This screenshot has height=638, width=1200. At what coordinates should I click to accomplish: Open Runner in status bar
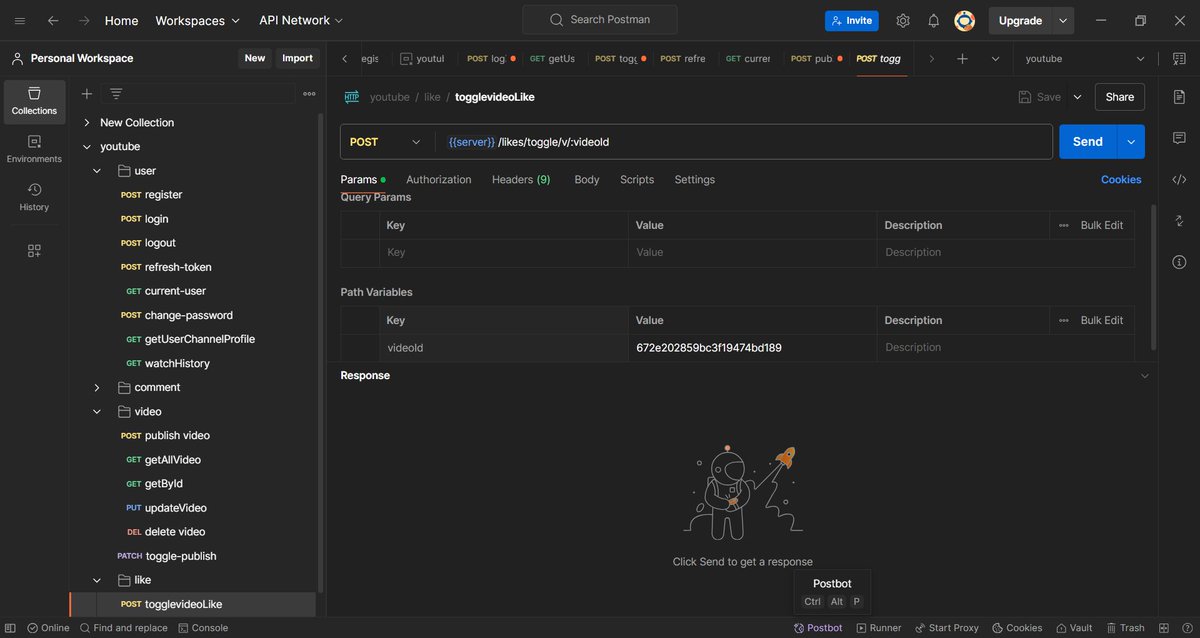878,628
